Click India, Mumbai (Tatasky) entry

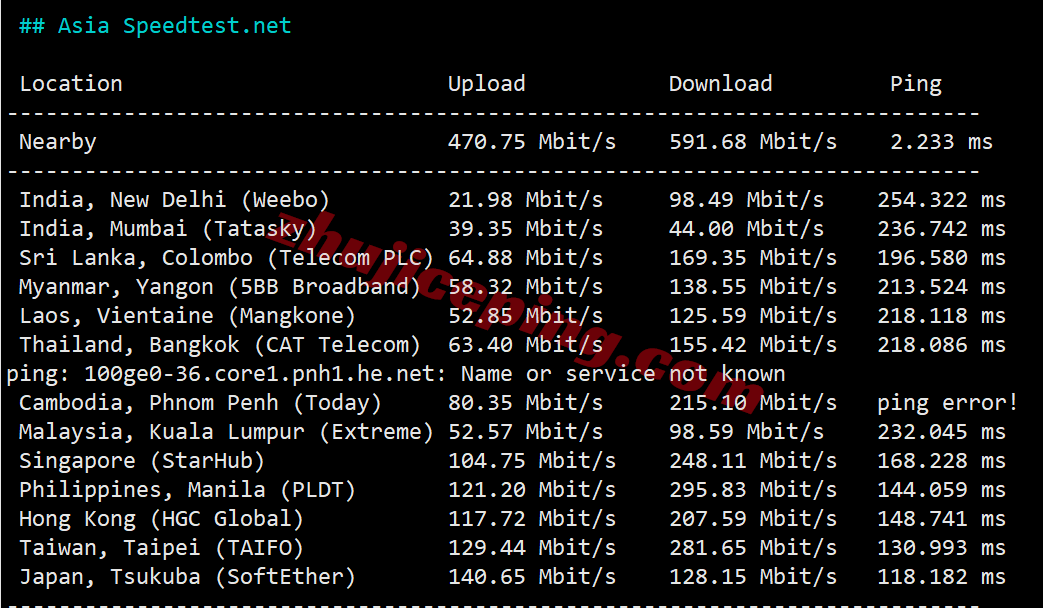pyautogui.click(x=168, y=229)
